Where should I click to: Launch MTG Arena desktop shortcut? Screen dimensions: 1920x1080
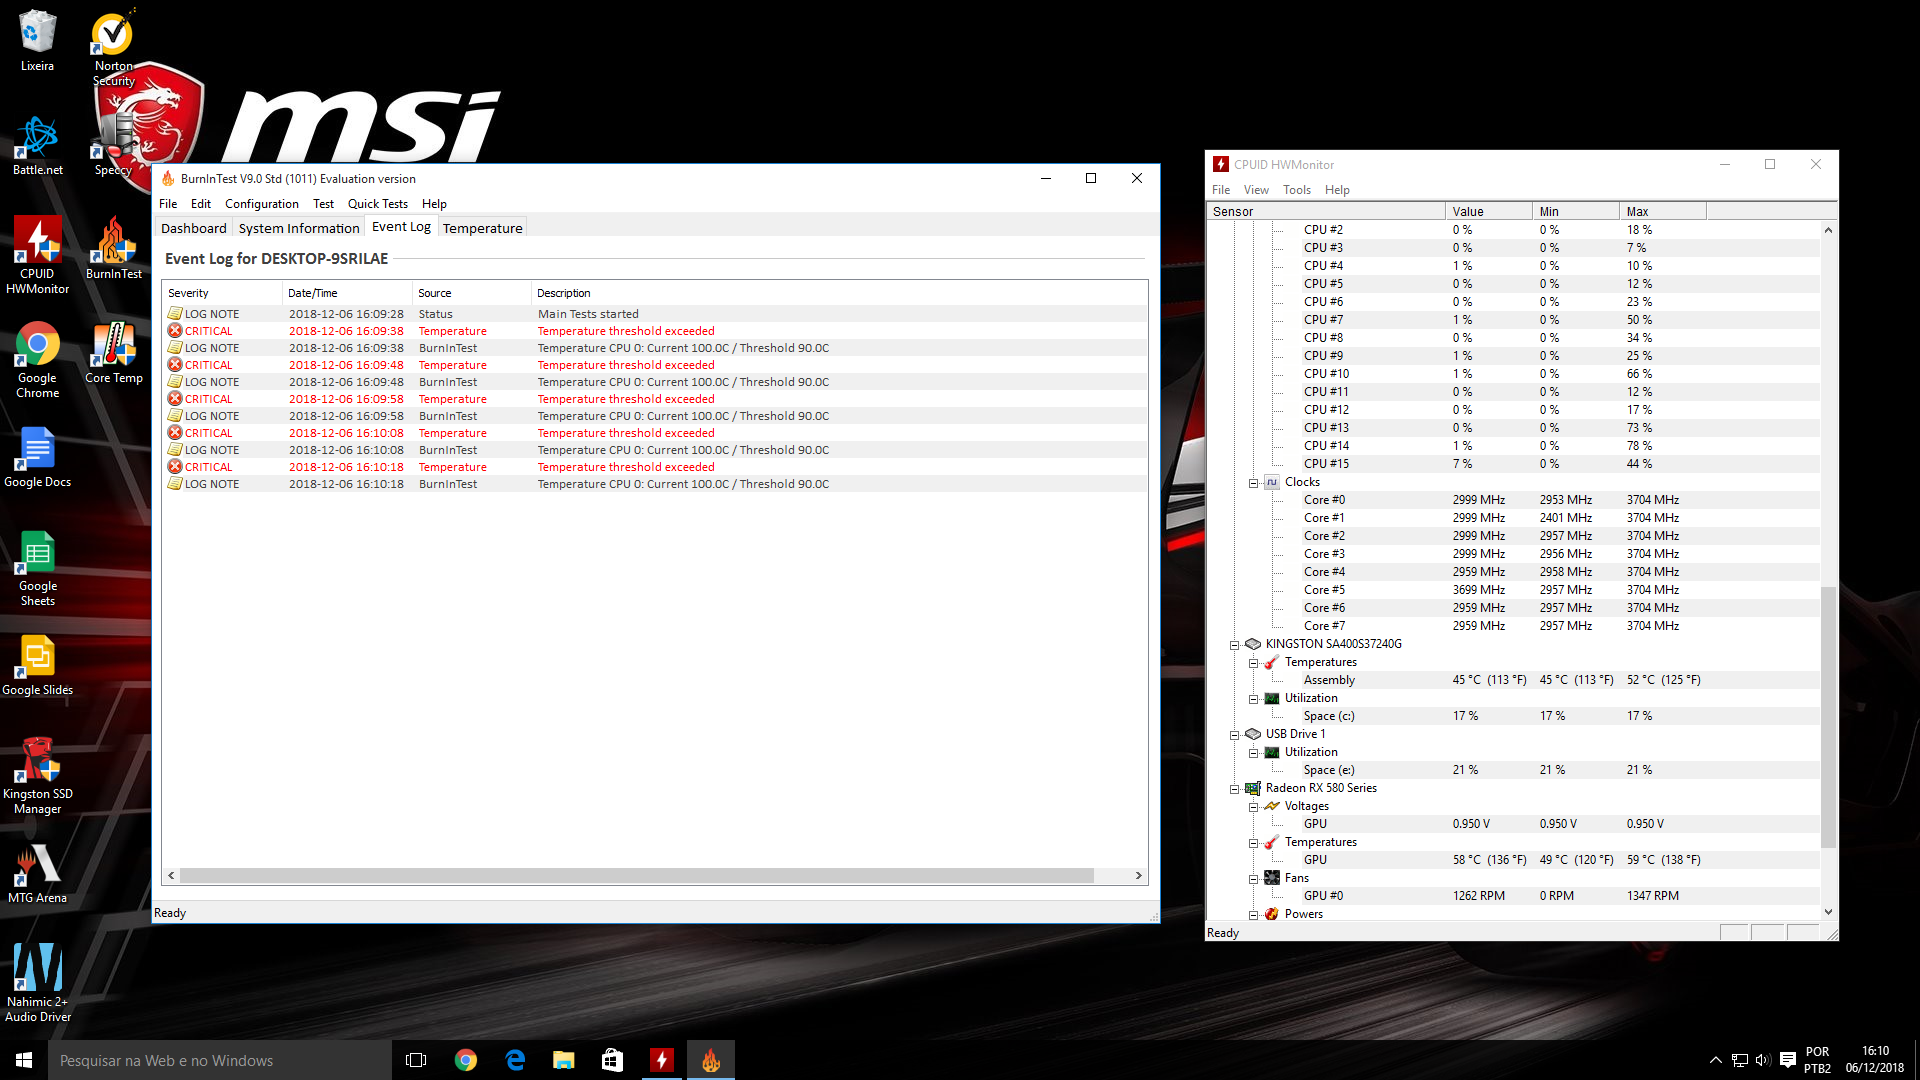tap(37, 873)
